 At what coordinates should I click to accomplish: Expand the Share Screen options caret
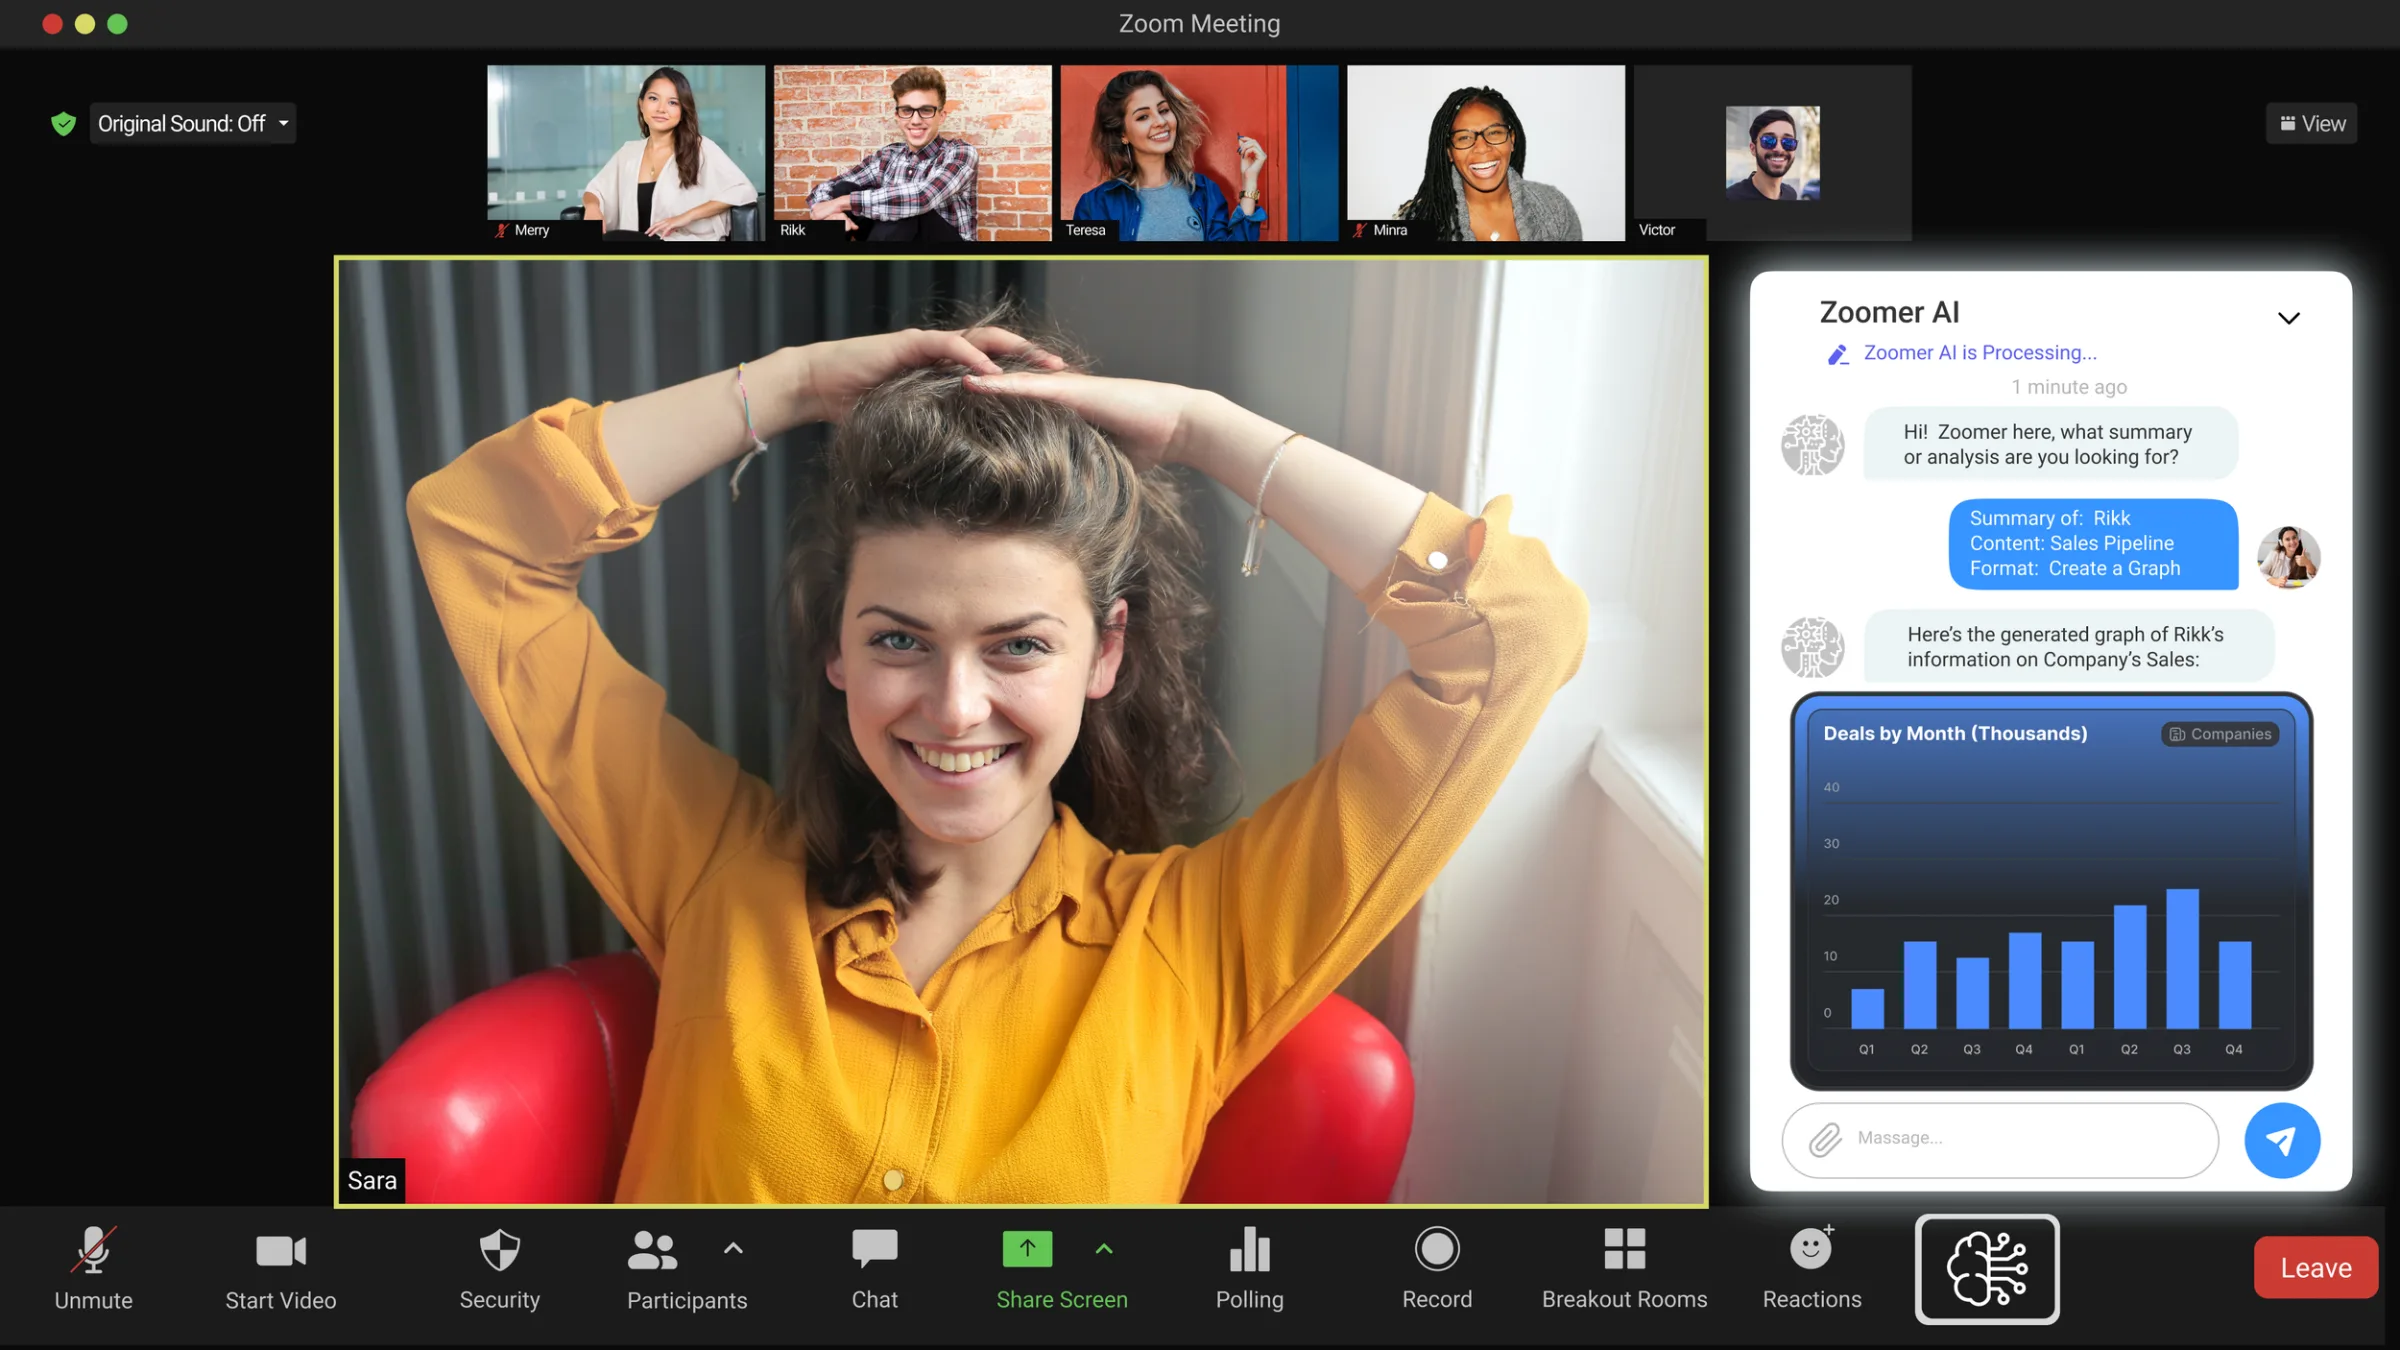tap(1104, 1248)
